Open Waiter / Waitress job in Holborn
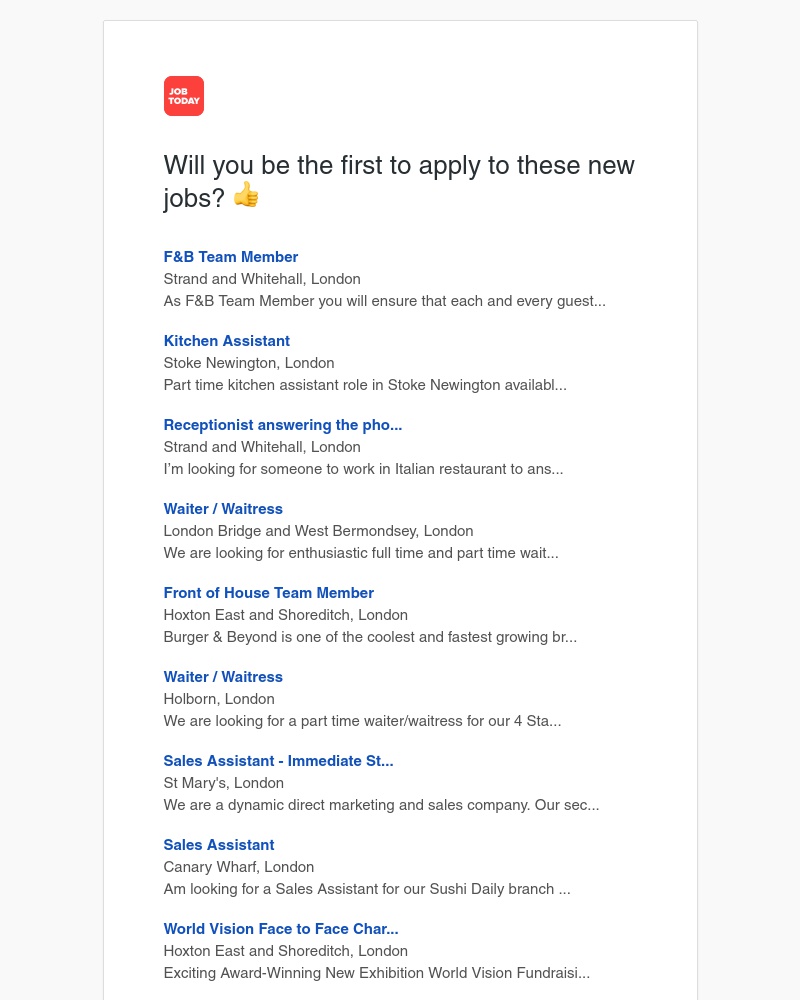The height and width of the screenshot is (1000, 800). point(223,677)
